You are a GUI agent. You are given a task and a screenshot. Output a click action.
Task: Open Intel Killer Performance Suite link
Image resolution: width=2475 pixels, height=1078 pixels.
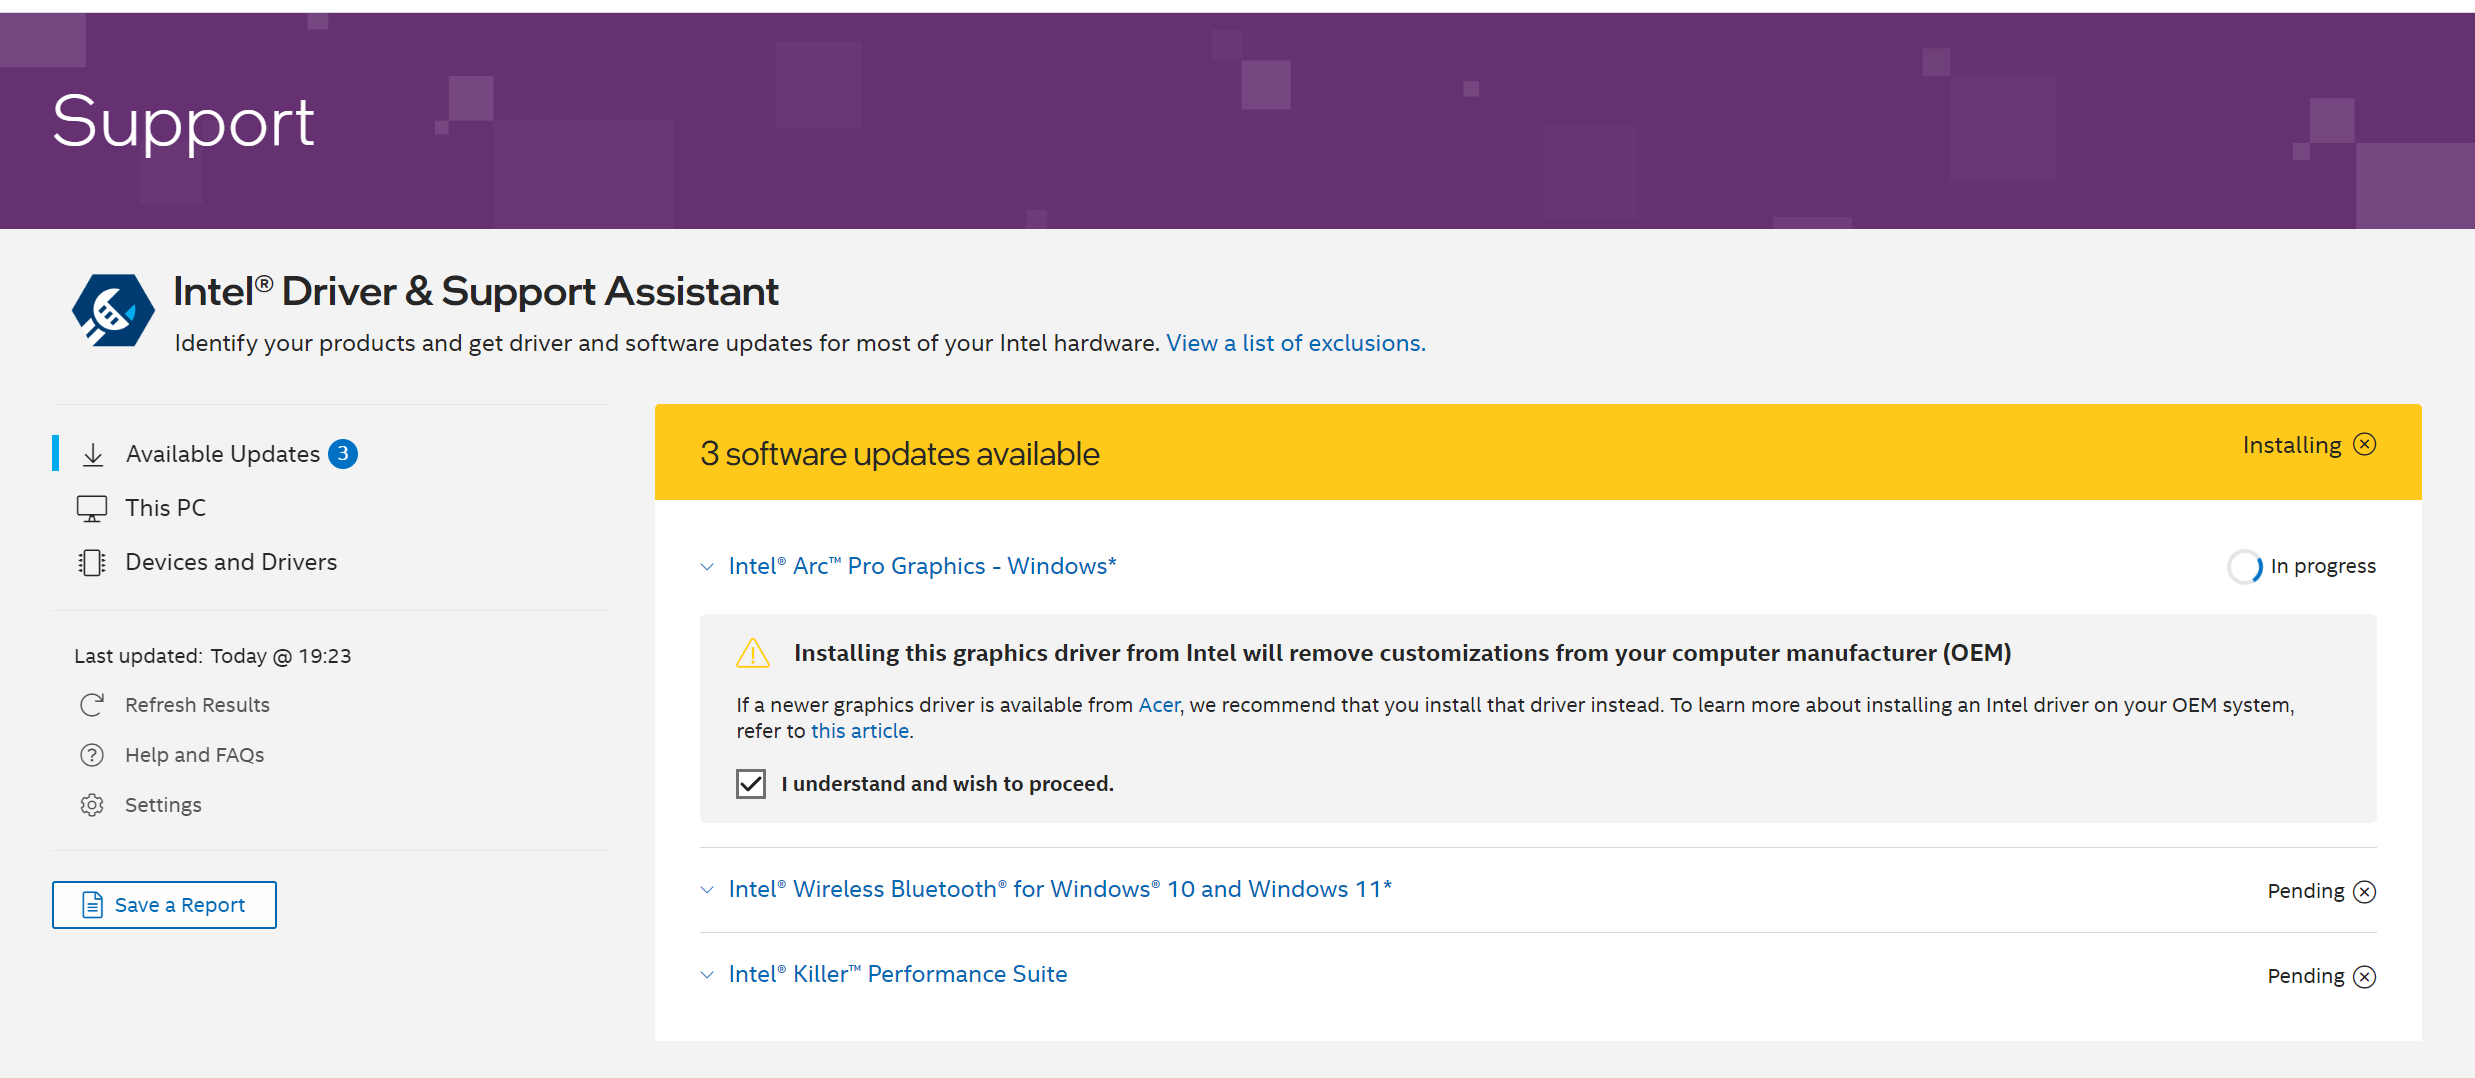898,974
